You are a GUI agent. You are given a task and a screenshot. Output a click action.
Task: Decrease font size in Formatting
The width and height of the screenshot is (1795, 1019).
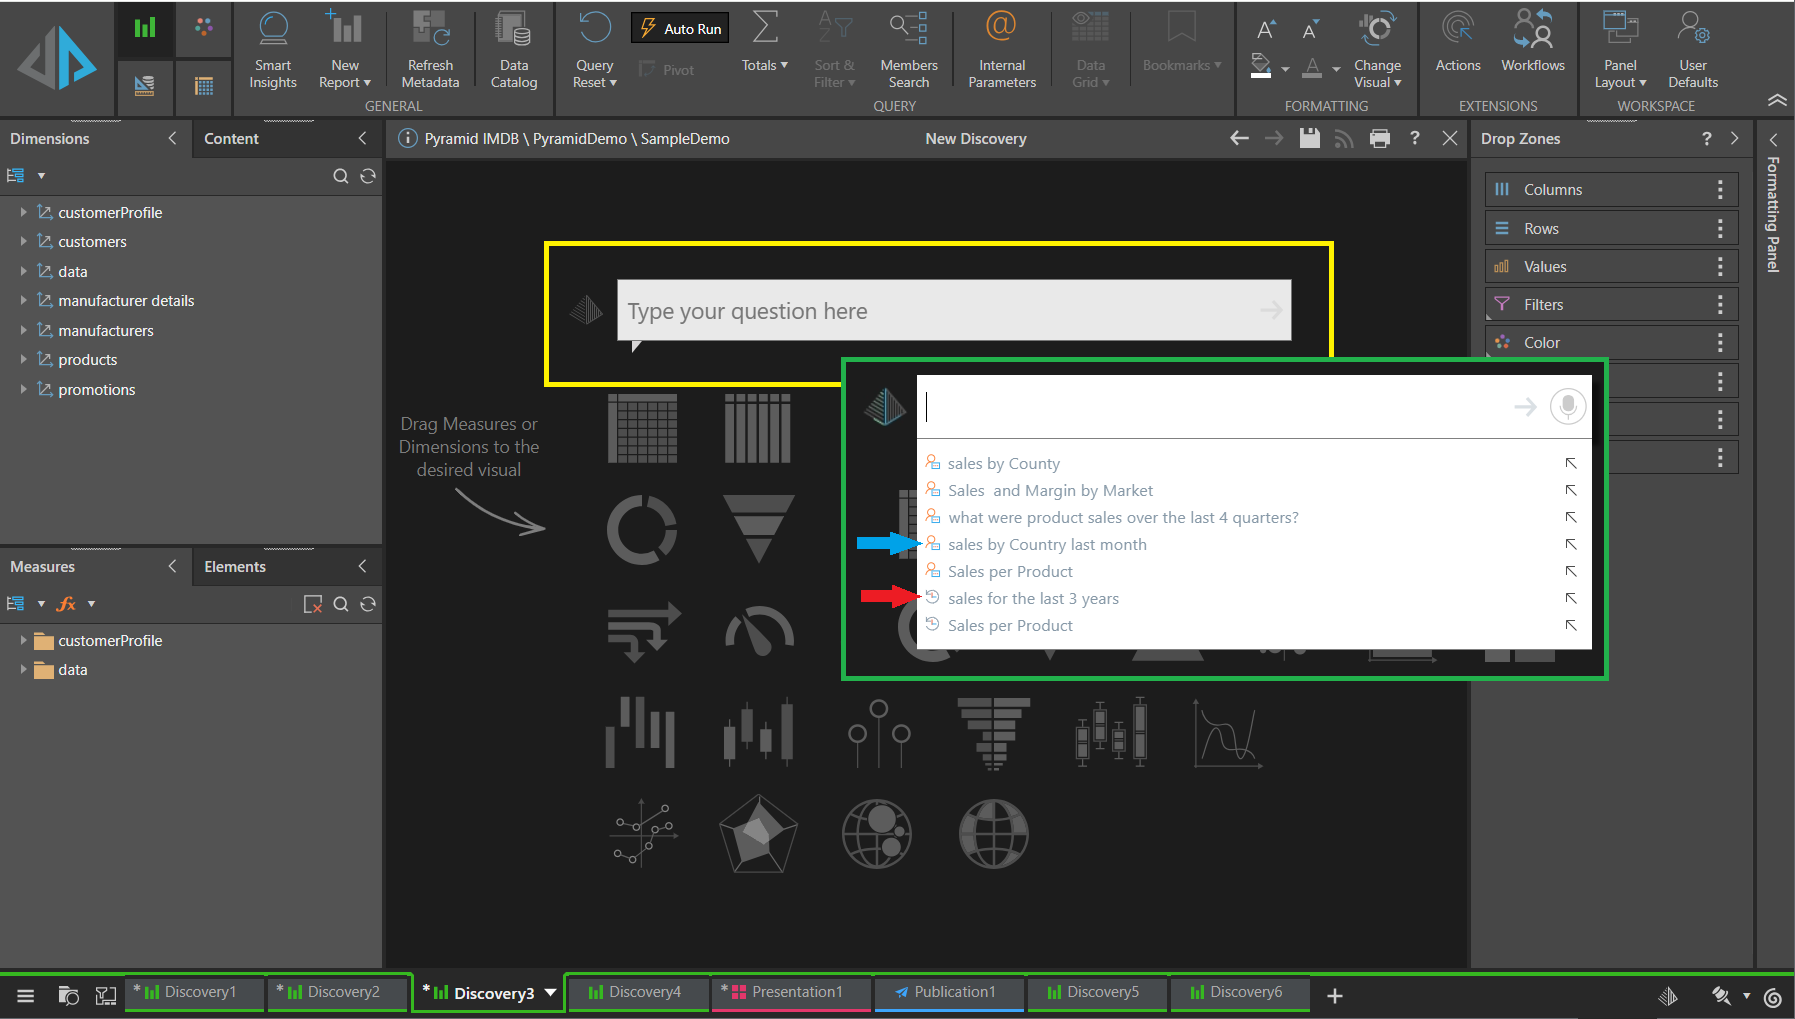click(x=1310, y=30)
